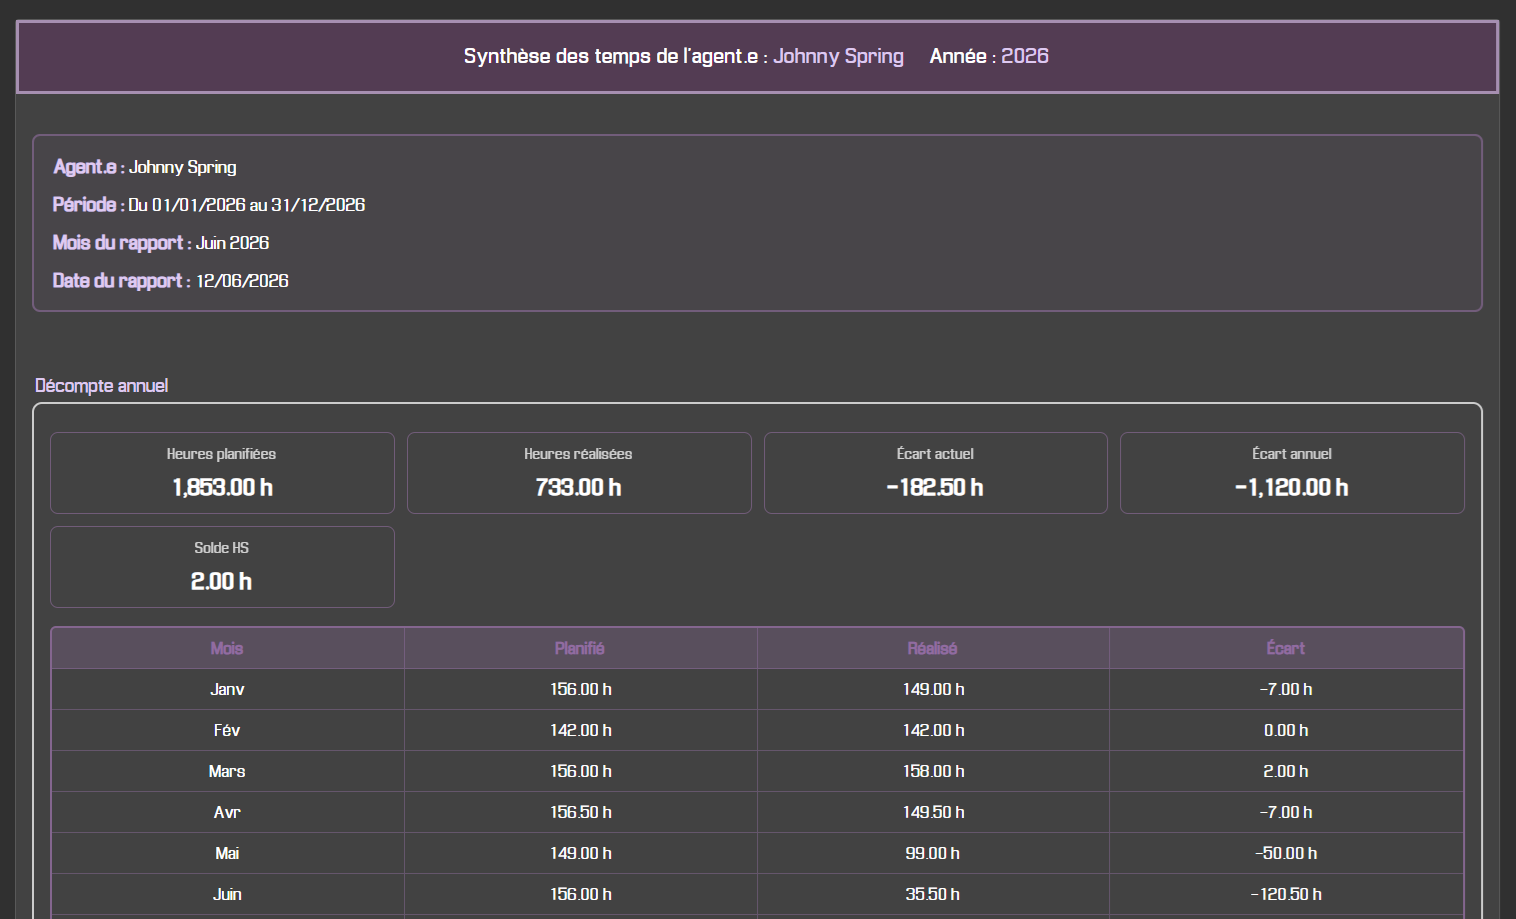Click the Date du rapport line
This screenshot has height=919, width=1516.
click(x=171, y=281)
